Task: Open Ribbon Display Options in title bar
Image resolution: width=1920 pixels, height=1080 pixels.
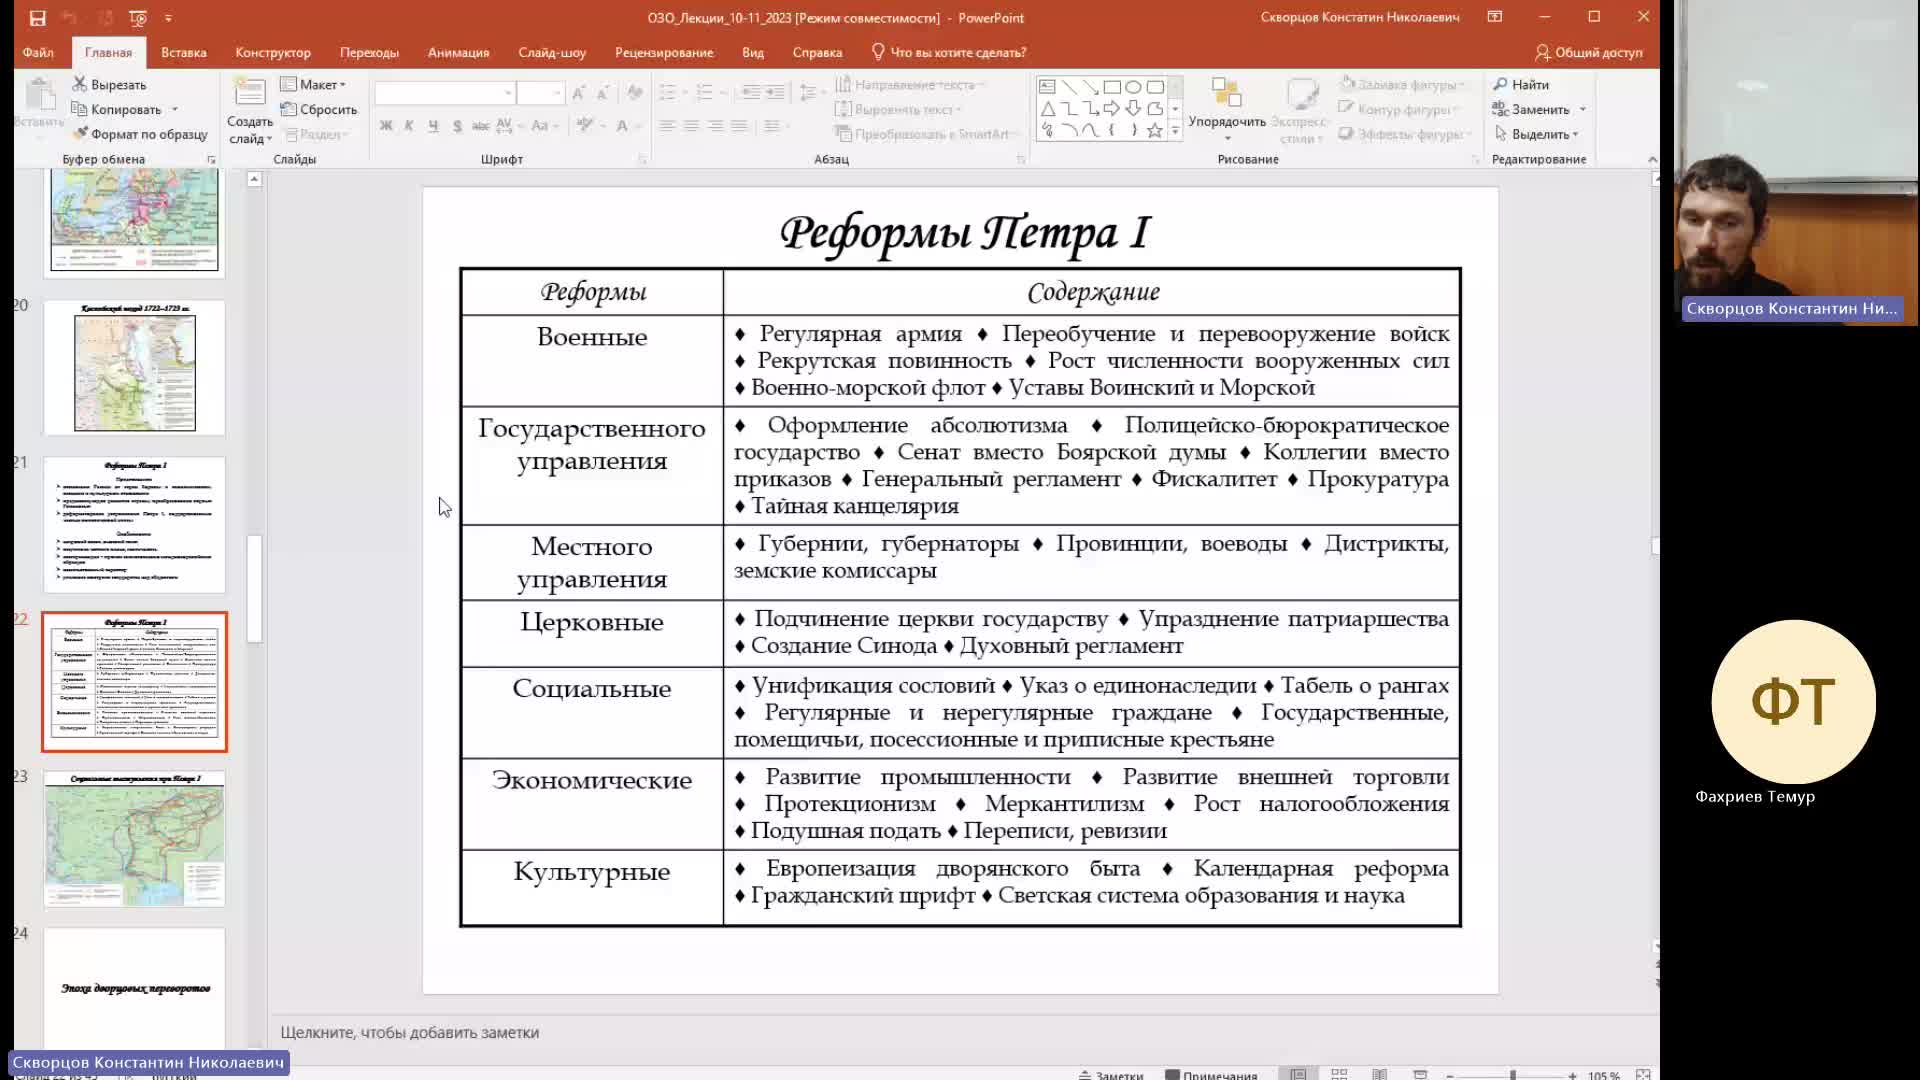Action: [1495, 17]
